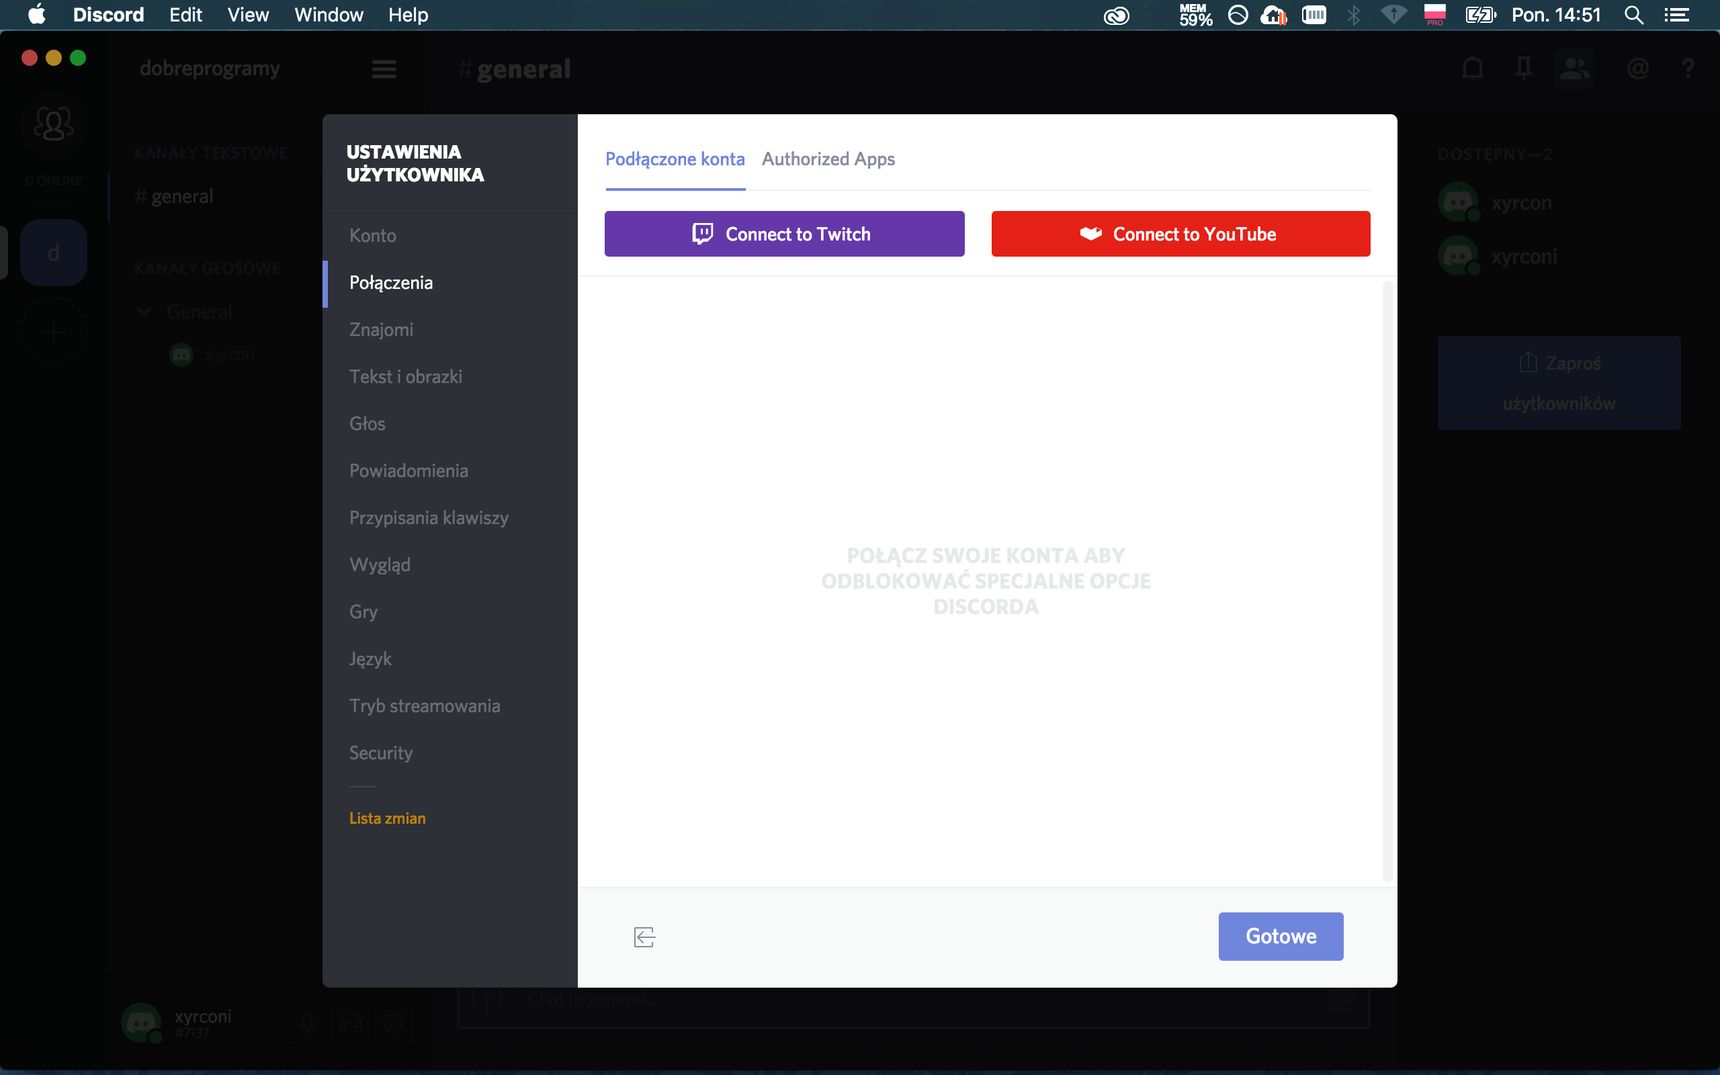Click the add server plus icon
1720x1075 pixels.
(54, 332)
